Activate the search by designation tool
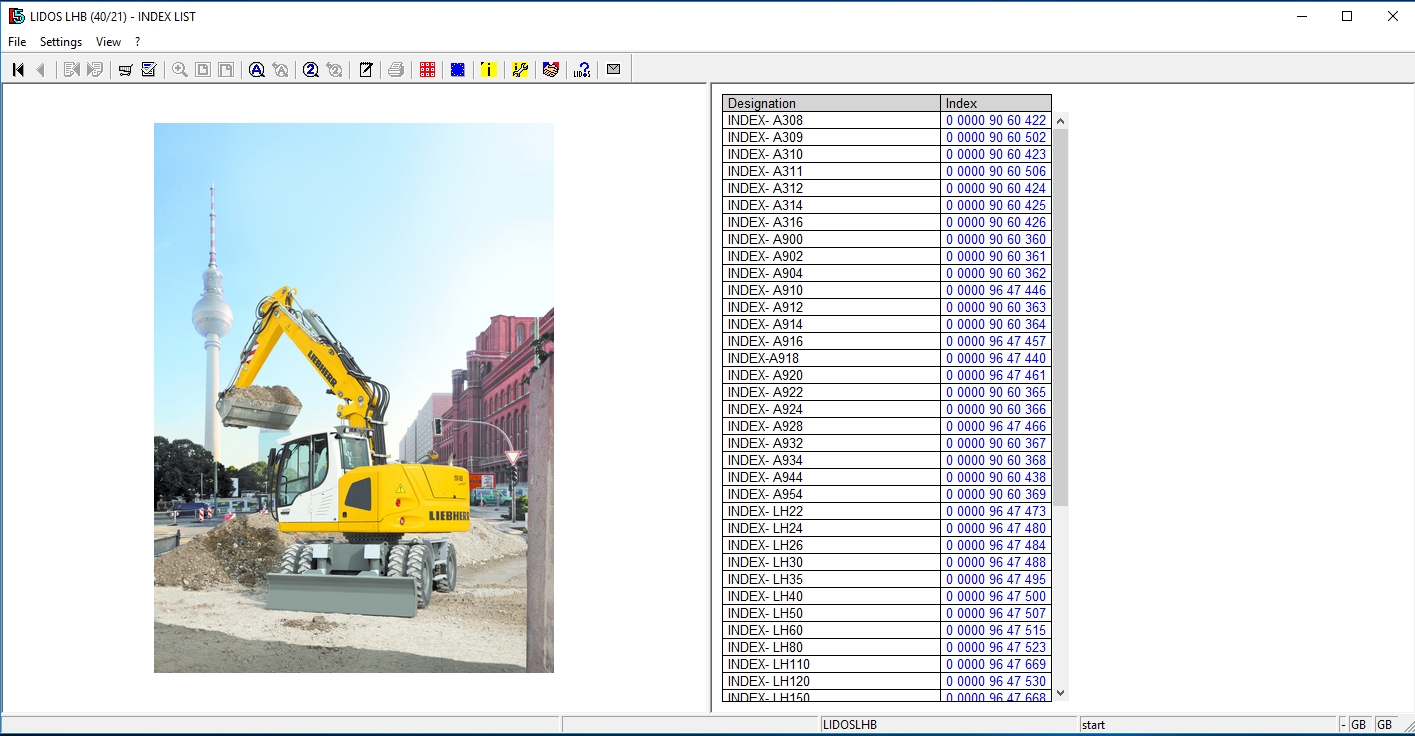Viewport: 1415px width, 736px height. [x=257, y=69]
